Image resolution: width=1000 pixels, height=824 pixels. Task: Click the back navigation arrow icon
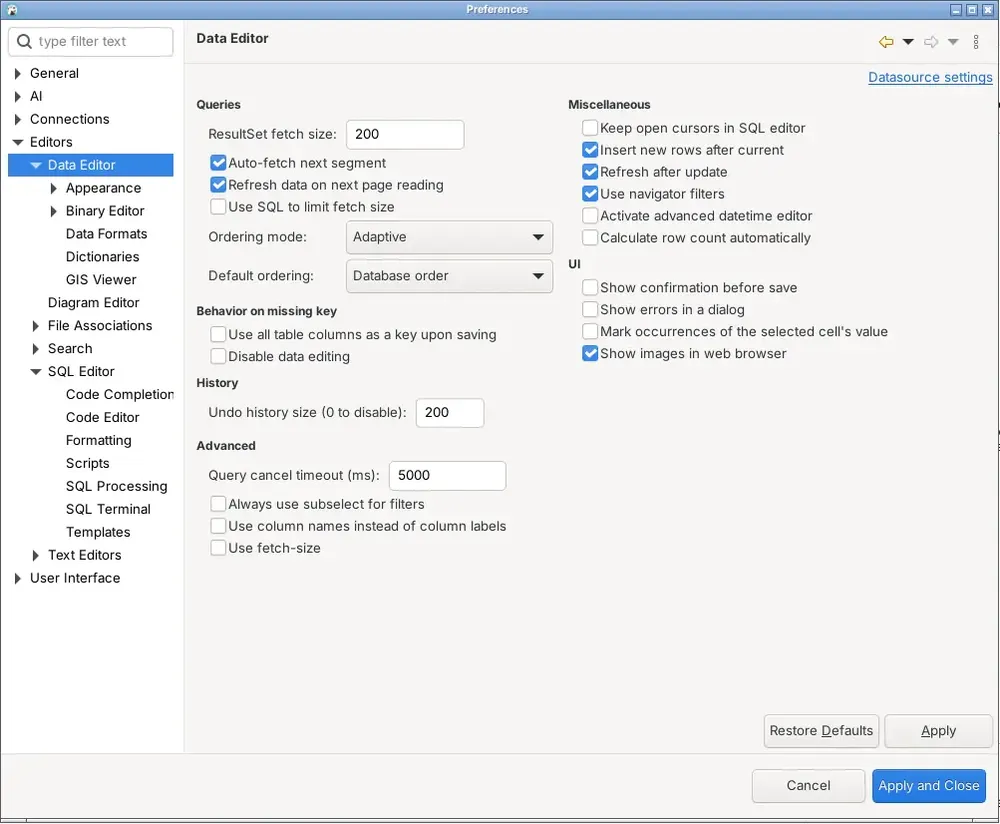pyautogui.click(x=886, y=42)
